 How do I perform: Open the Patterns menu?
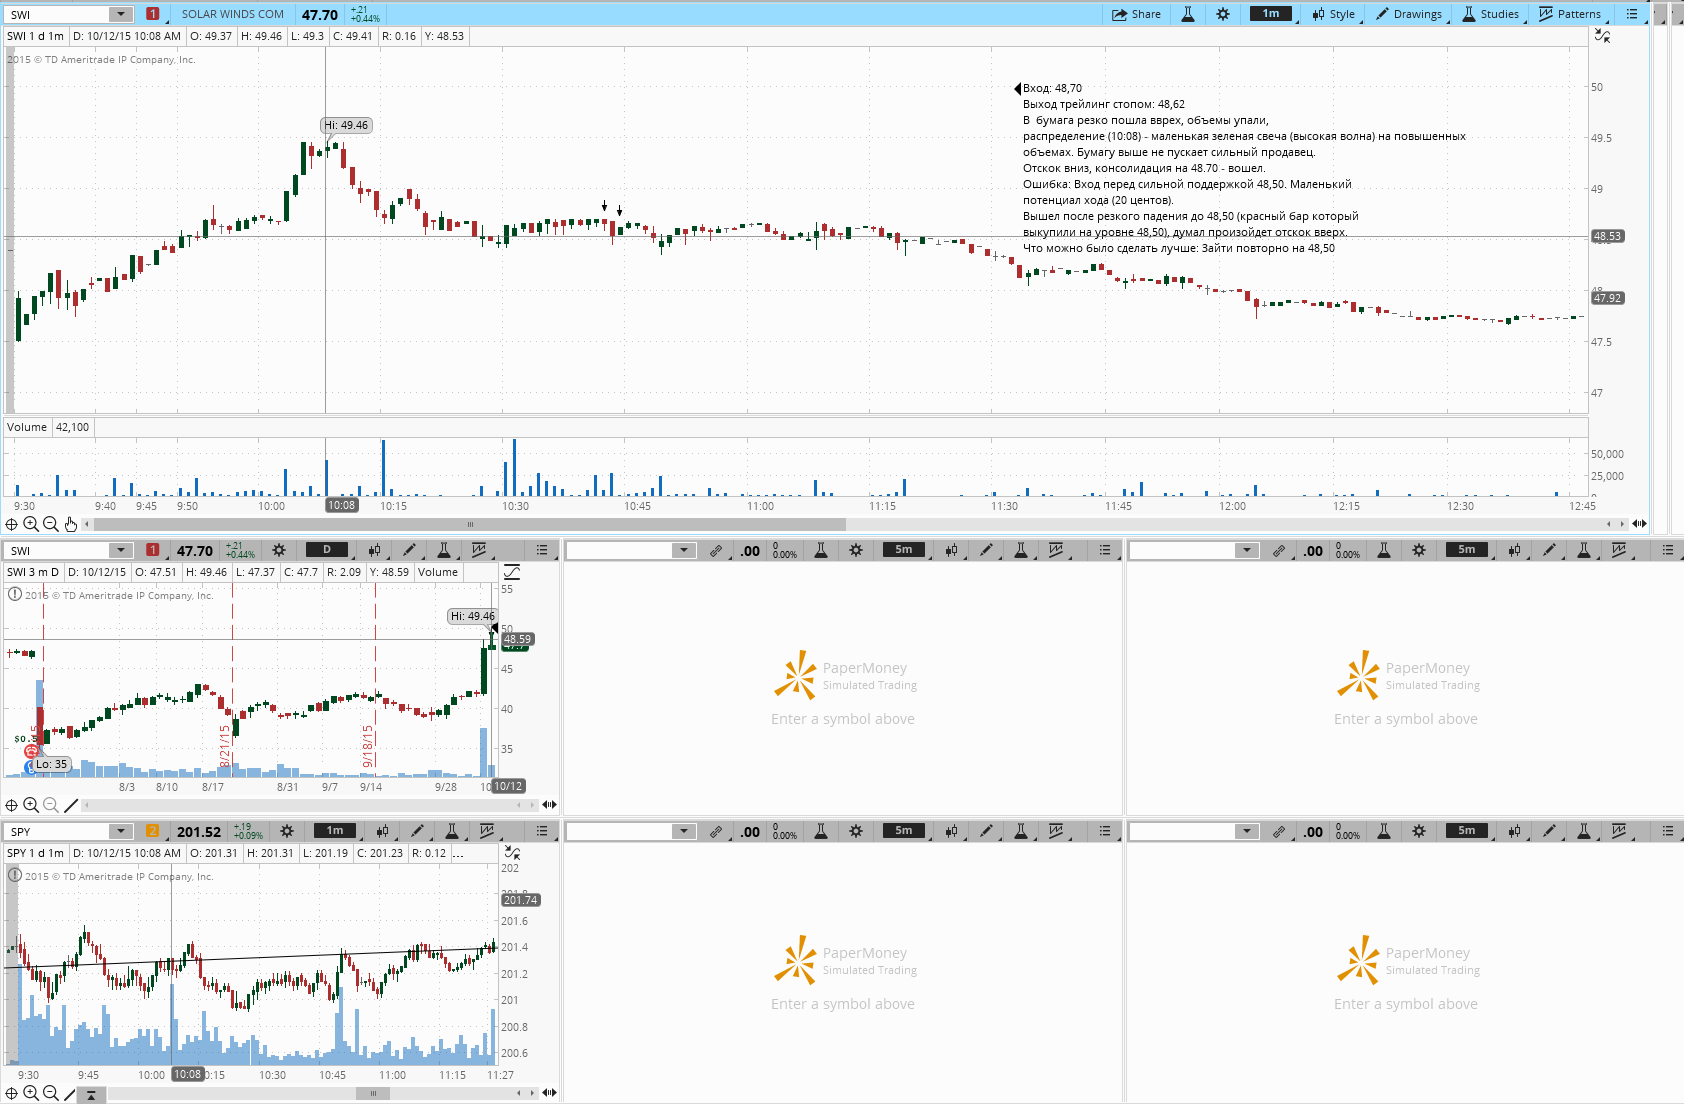(1570, 14)
